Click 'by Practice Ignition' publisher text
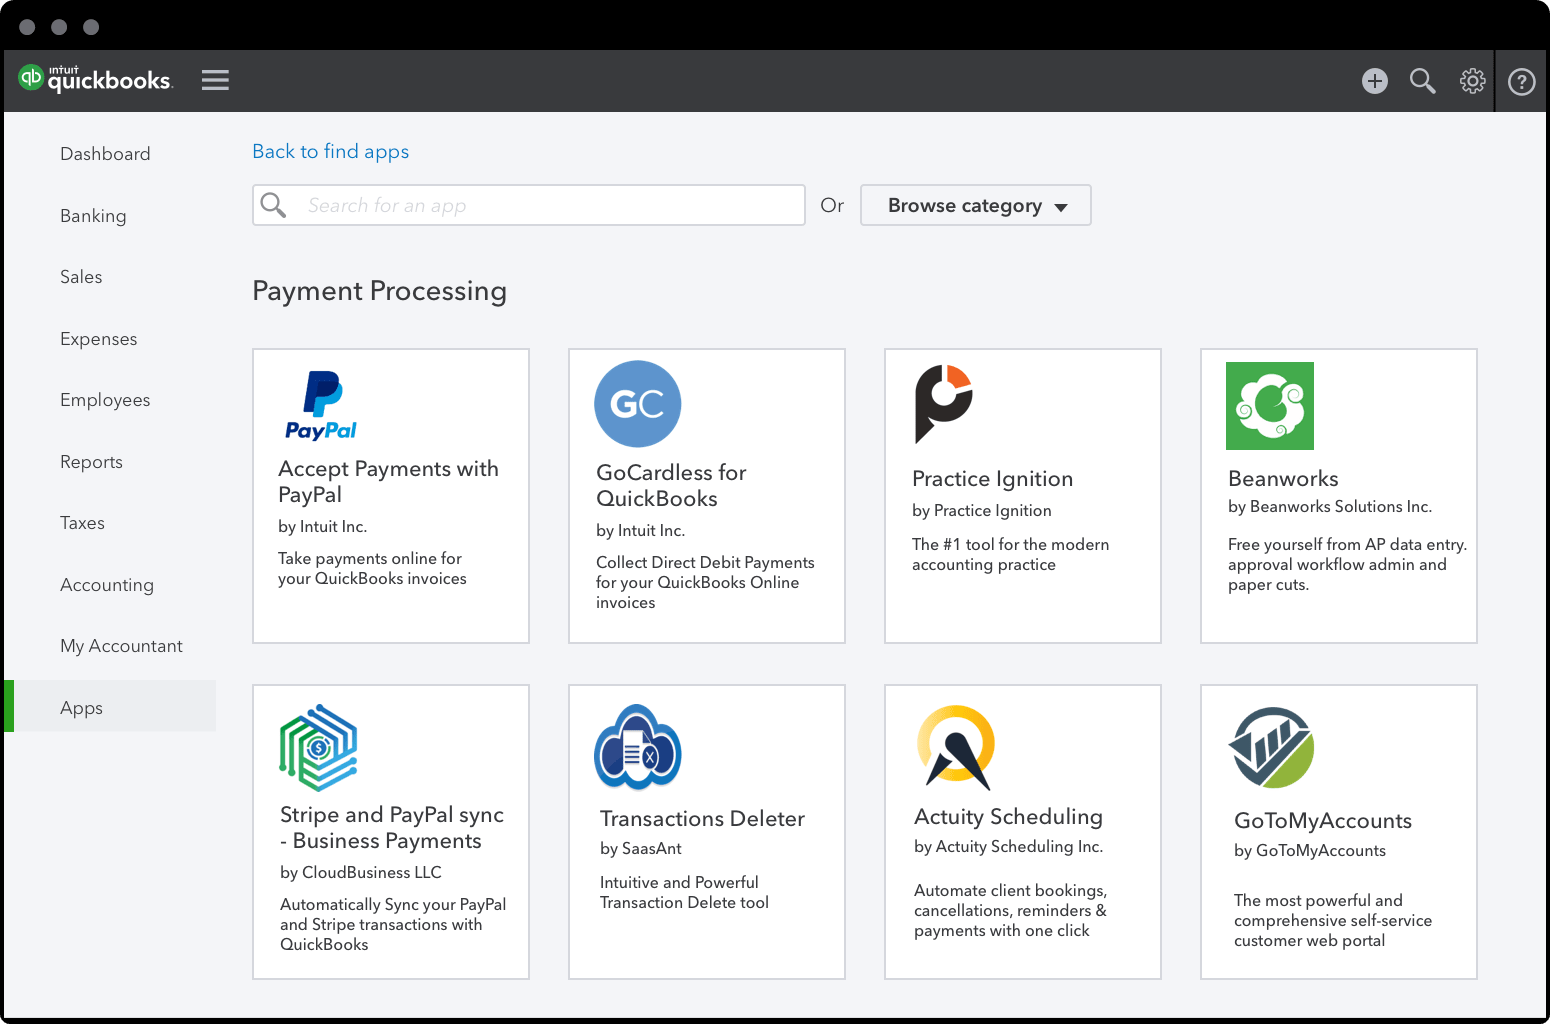Viewport: 1550px width, 1024px height. click(981, 511)
